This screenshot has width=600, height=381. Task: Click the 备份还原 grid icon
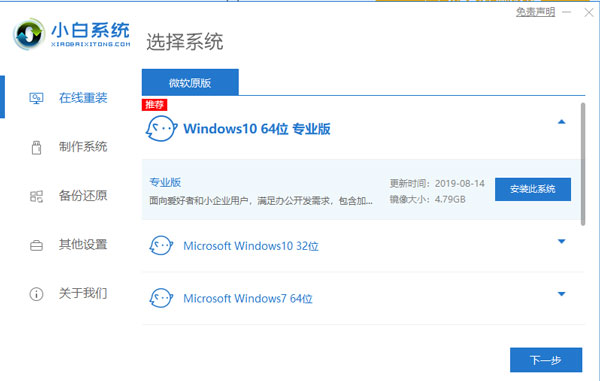point(36,196)
